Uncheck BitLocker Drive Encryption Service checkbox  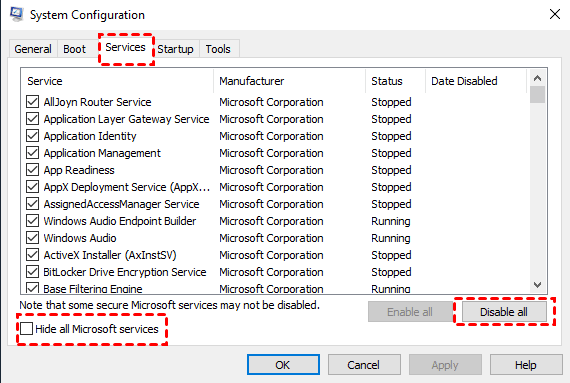point(32,272)
